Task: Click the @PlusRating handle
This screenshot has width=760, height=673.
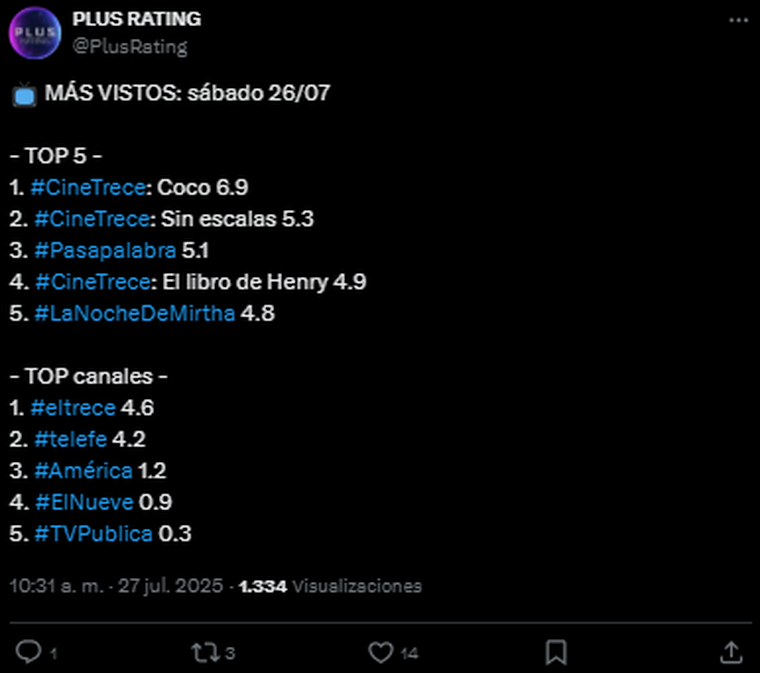Action: [130, 46]
